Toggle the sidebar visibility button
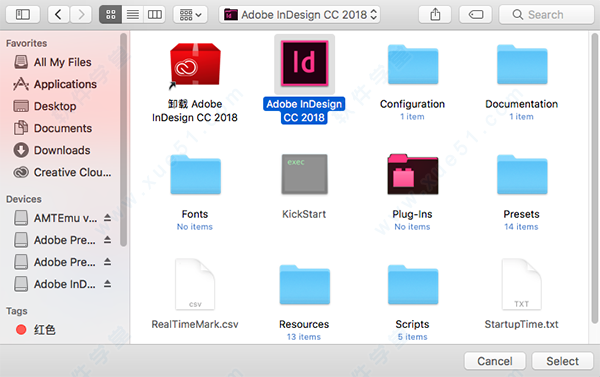The image size is (600, 377). (23, 15)
